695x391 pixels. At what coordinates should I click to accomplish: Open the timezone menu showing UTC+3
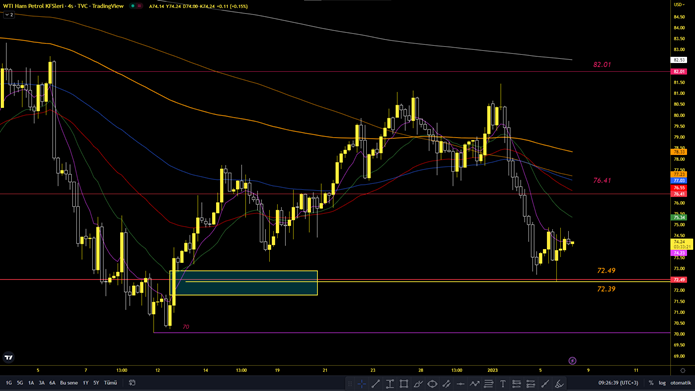pyautogui.click(x=618, y=383)
